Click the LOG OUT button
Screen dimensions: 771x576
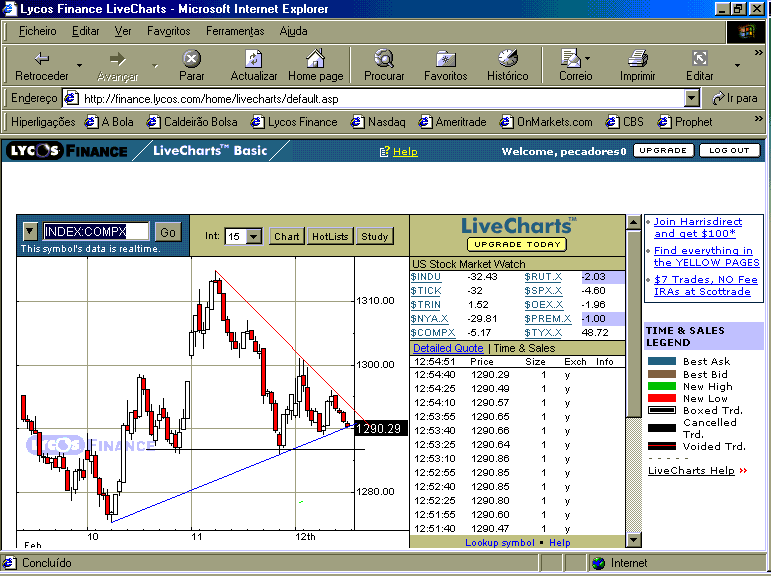729,151
